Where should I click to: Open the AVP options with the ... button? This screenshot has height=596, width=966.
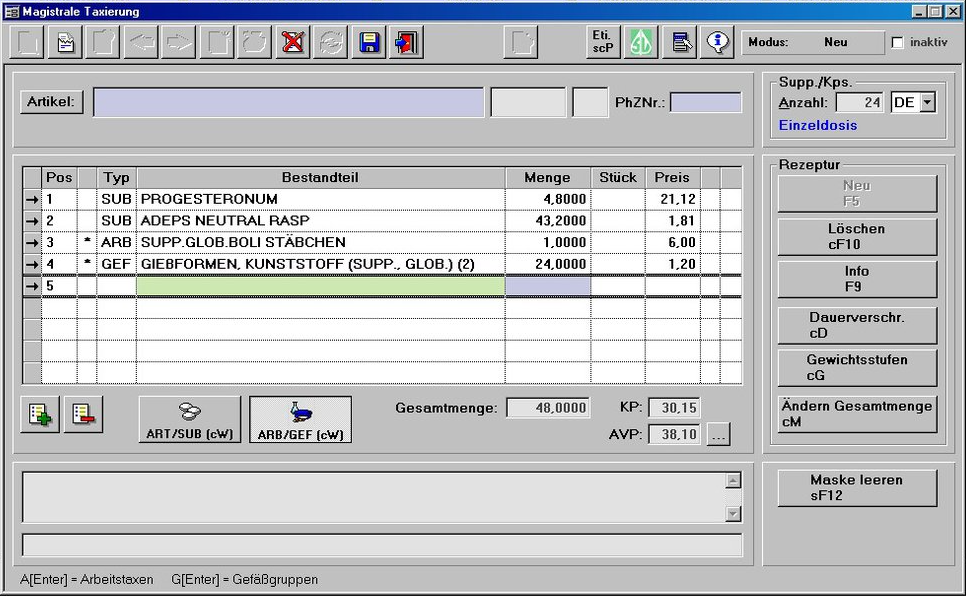[717, 434]
